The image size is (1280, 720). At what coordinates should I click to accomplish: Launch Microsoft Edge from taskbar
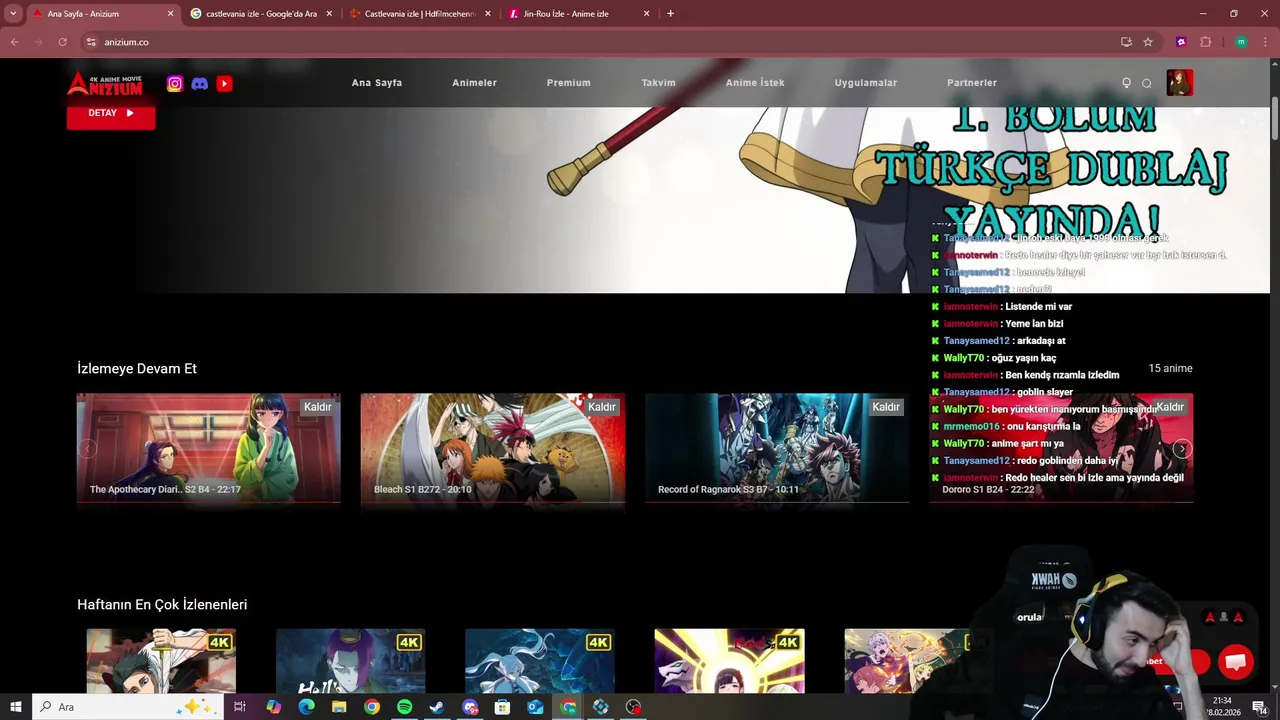click(x=306, y=707)
